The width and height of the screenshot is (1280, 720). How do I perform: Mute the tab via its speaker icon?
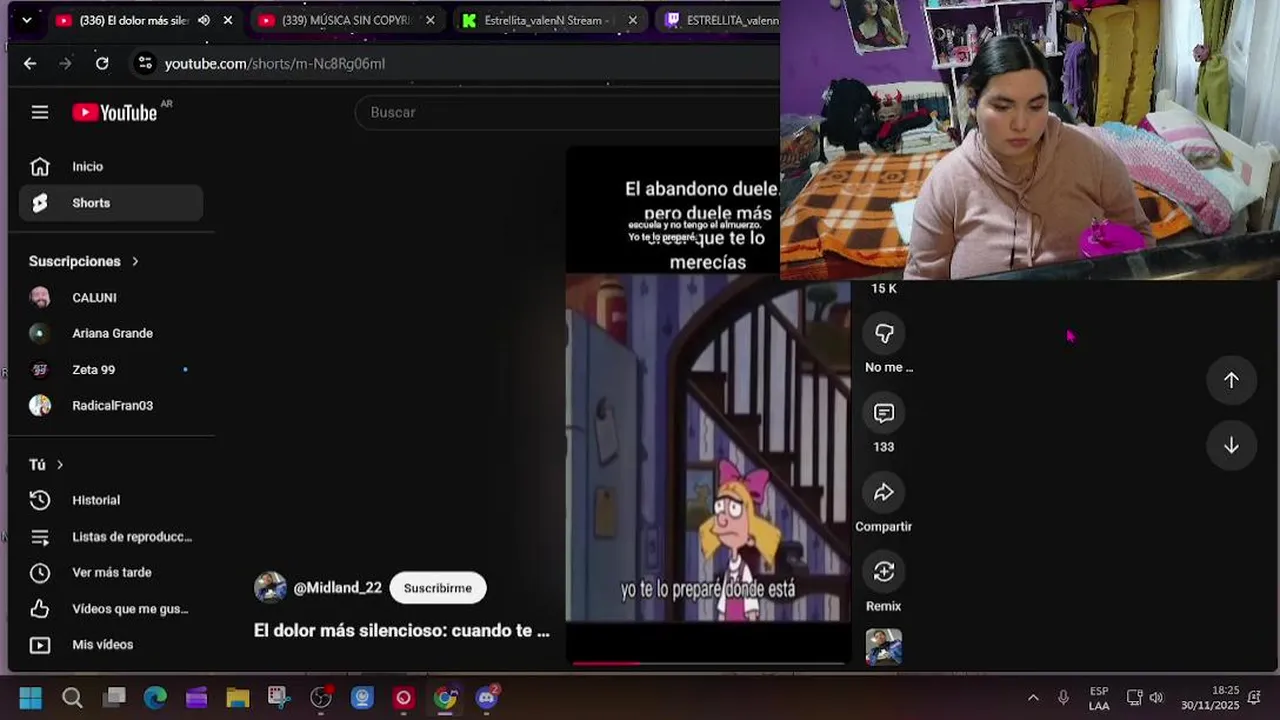[x=204, y=20]
